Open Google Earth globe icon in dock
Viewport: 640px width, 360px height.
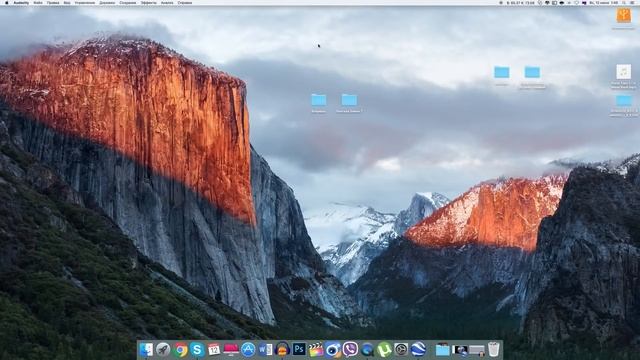(x=418, y=349)
